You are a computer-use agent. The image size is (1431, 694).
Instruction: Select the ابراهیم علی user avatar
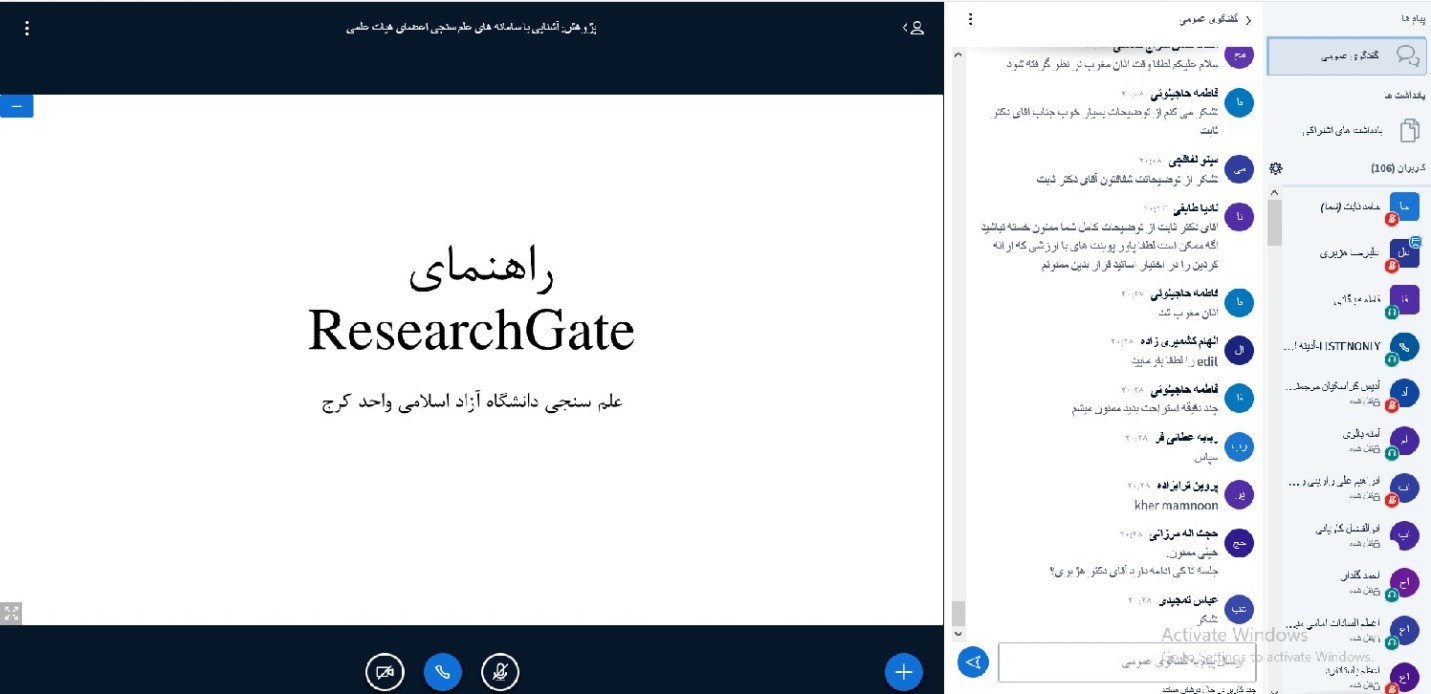click(x=1404, y=487)
